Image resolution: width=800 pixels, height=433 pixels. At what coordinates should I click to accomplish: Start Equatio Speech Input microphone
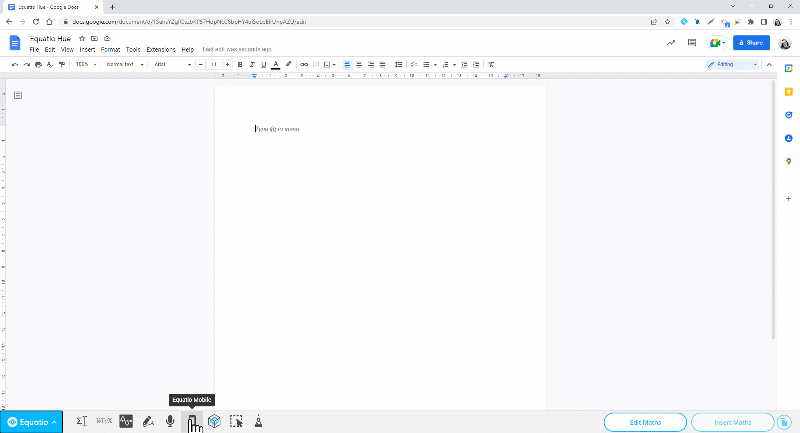point(170,421)
